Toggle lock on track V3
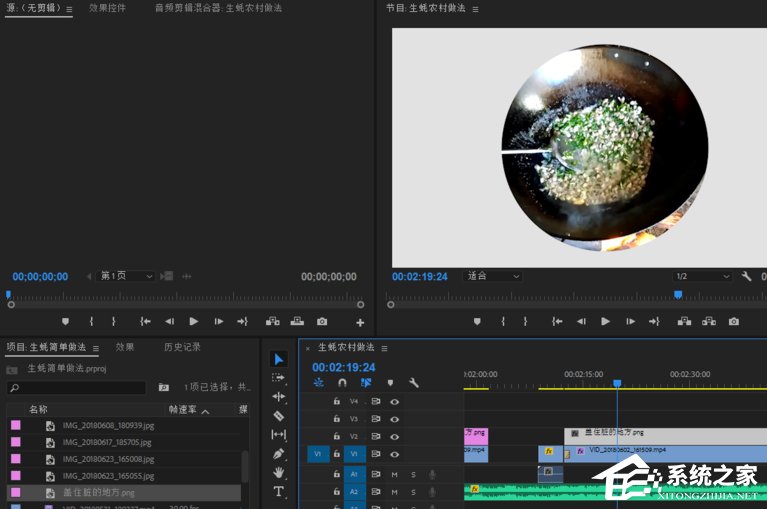Viewport: 767px width, 509px height. pos(337,419)
